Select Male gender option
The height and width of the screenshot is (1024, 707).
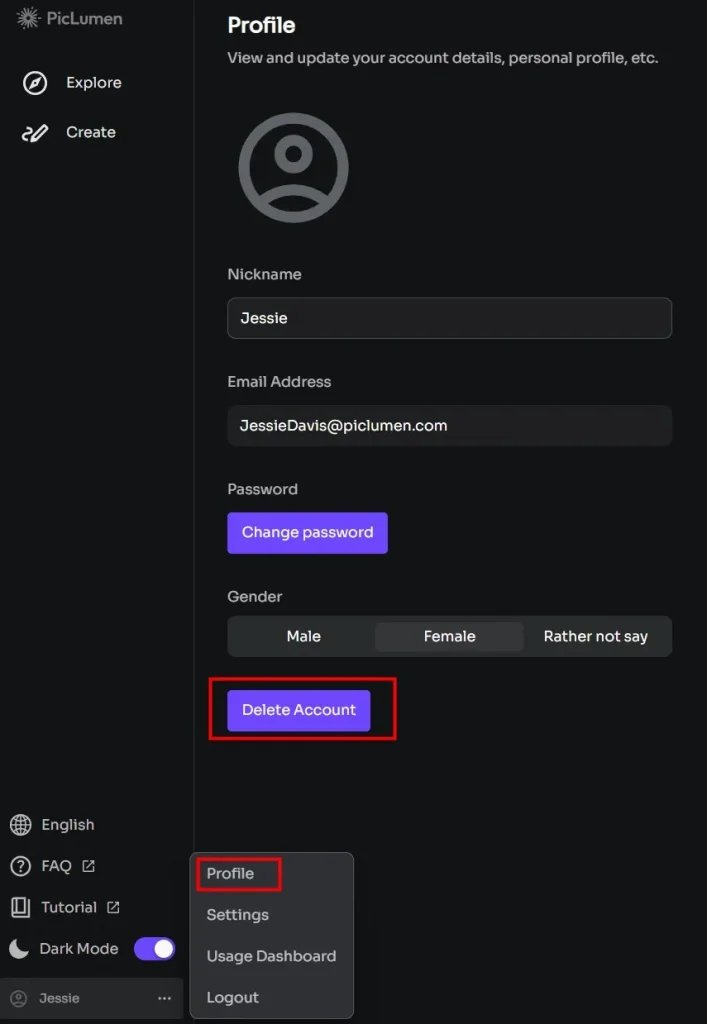coord(303,637)
